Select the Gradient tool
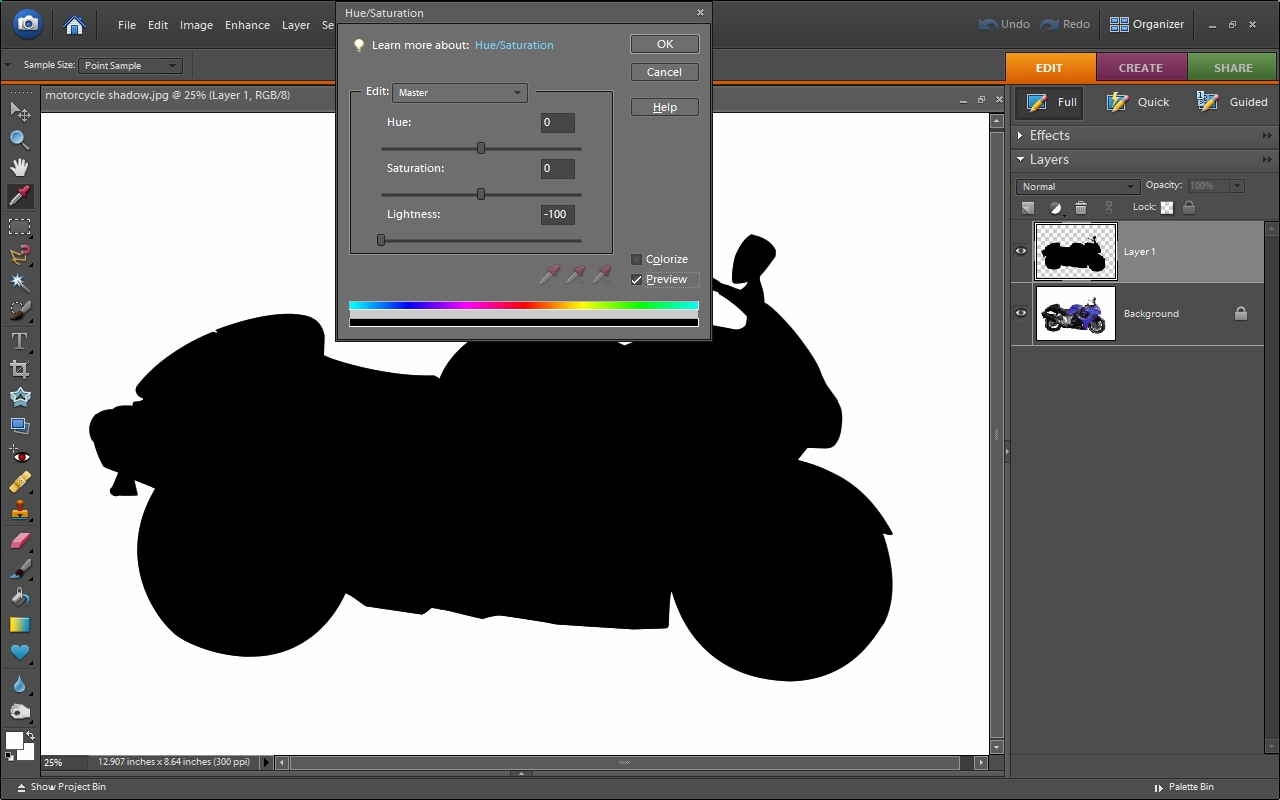This screenshot has height=800, width=1280. pos(19,625)
